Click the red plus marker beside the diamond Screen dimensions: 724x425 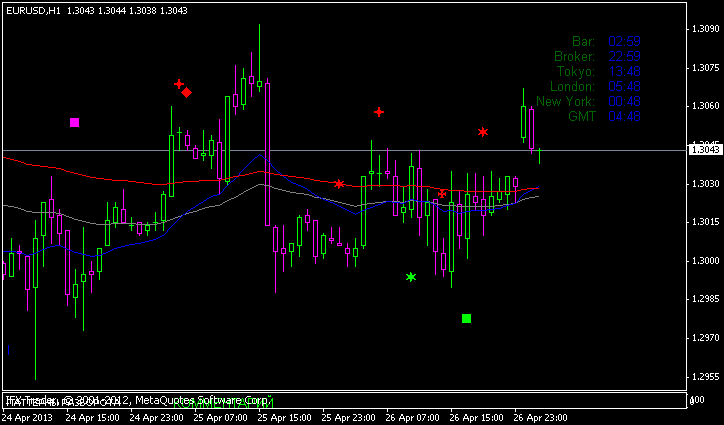coord(178,84)
